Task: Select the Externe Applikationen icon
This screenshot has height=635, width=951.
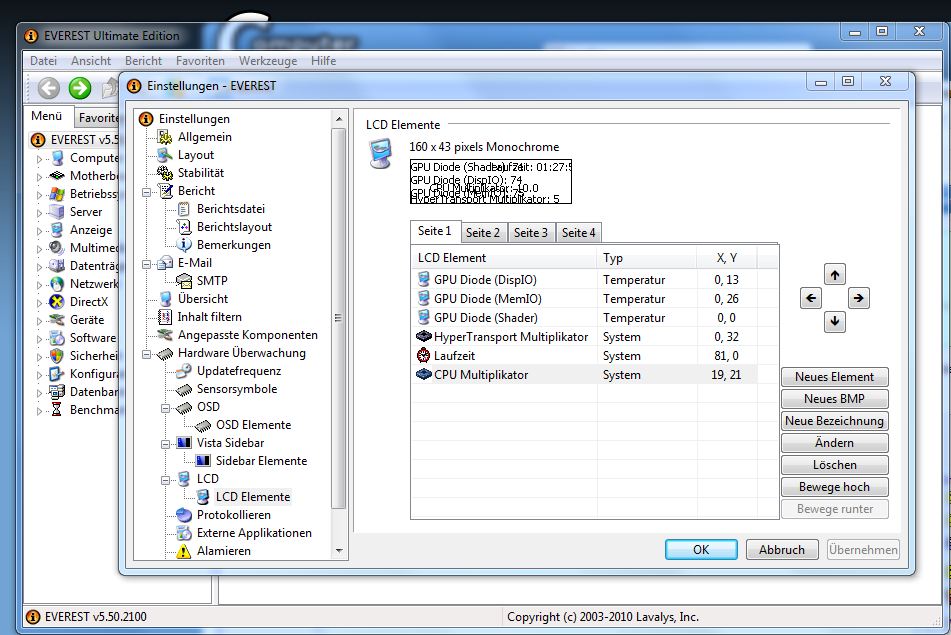Action: pyautogui.click(x=184, y=533)
